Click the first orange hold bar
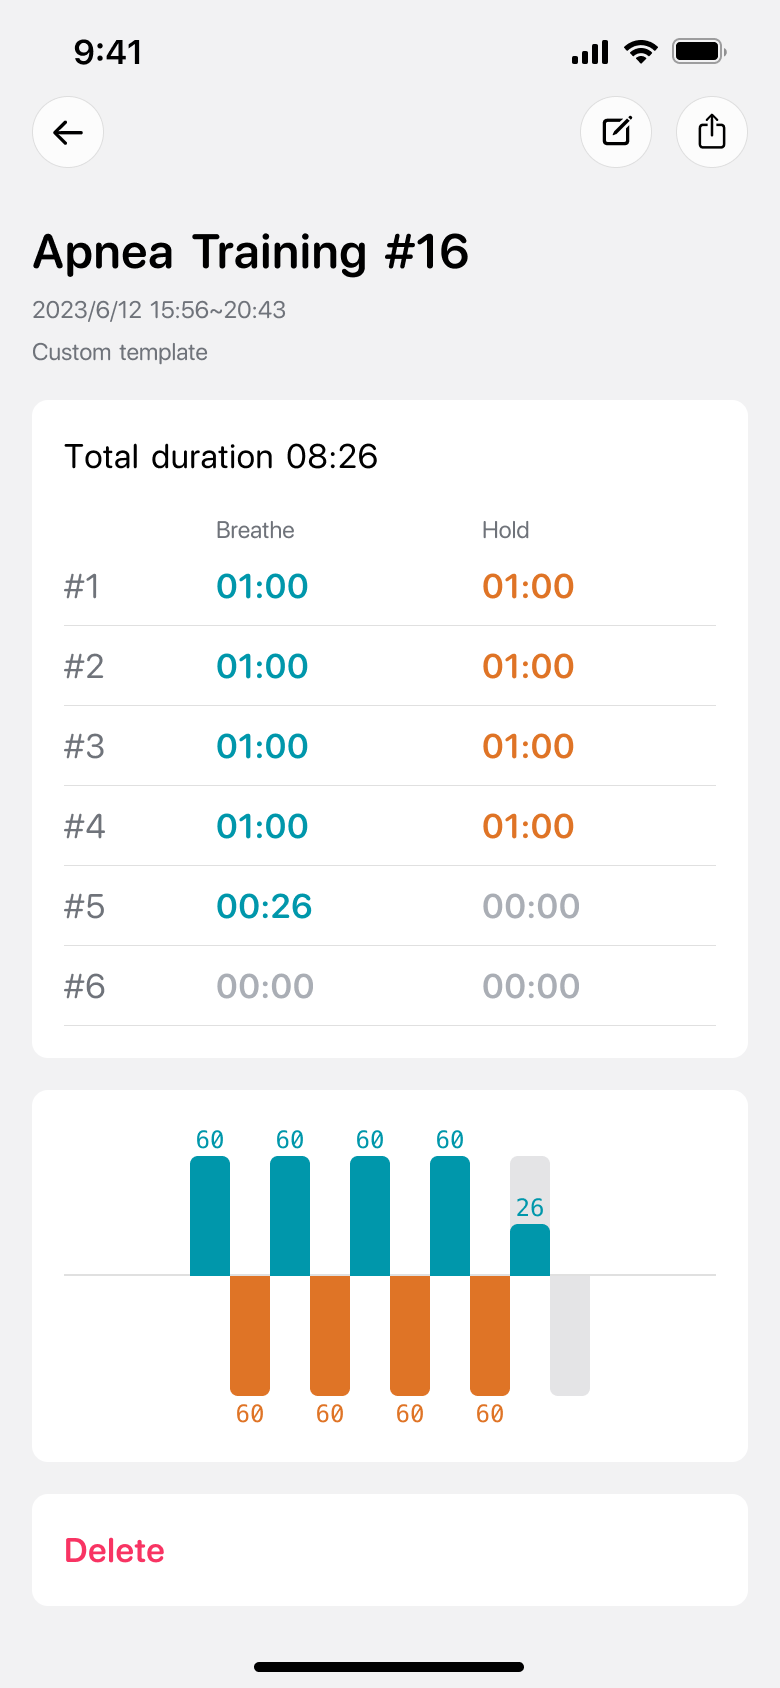 (x=250, y=1335)
